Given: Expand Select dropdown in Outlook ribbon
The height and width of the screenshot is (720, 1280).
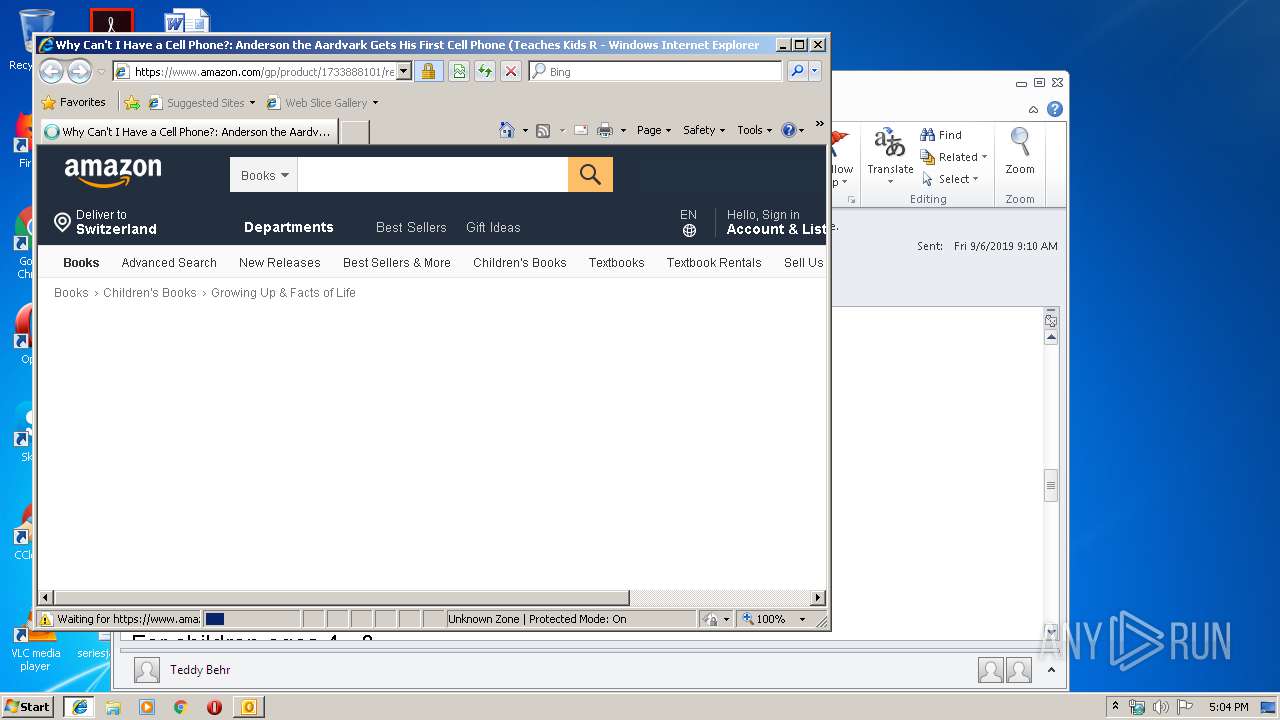Looking at the screenshot, I should pos(975,179).
